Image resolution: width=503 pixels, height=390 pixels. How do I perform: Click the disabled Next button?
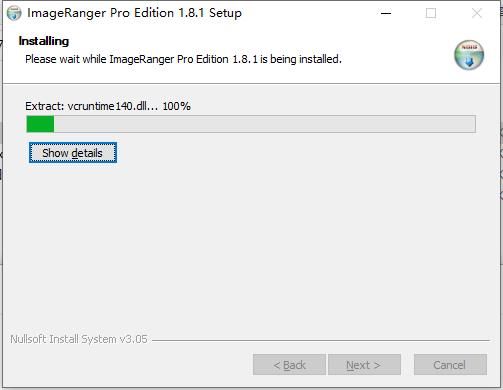(x=364, y=365)
